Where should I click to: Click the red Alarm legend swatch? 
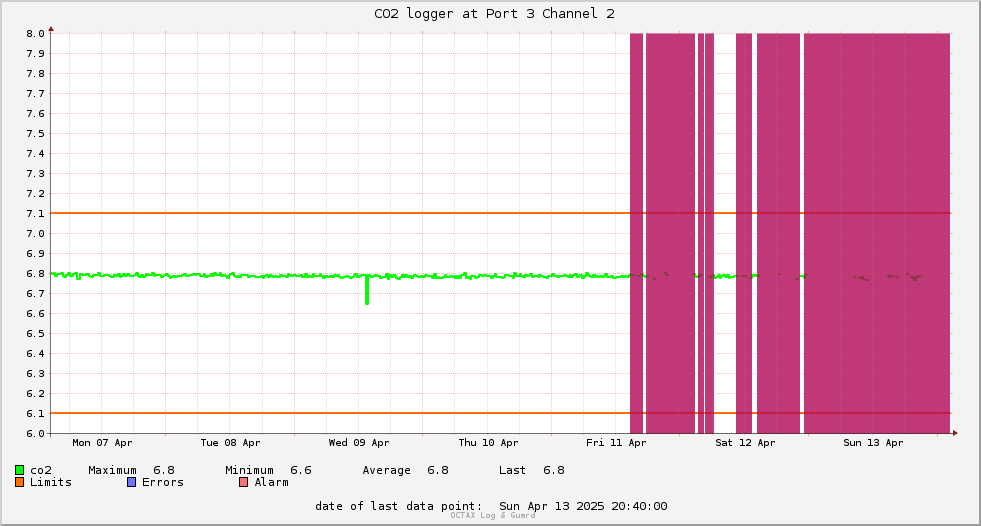244,482
